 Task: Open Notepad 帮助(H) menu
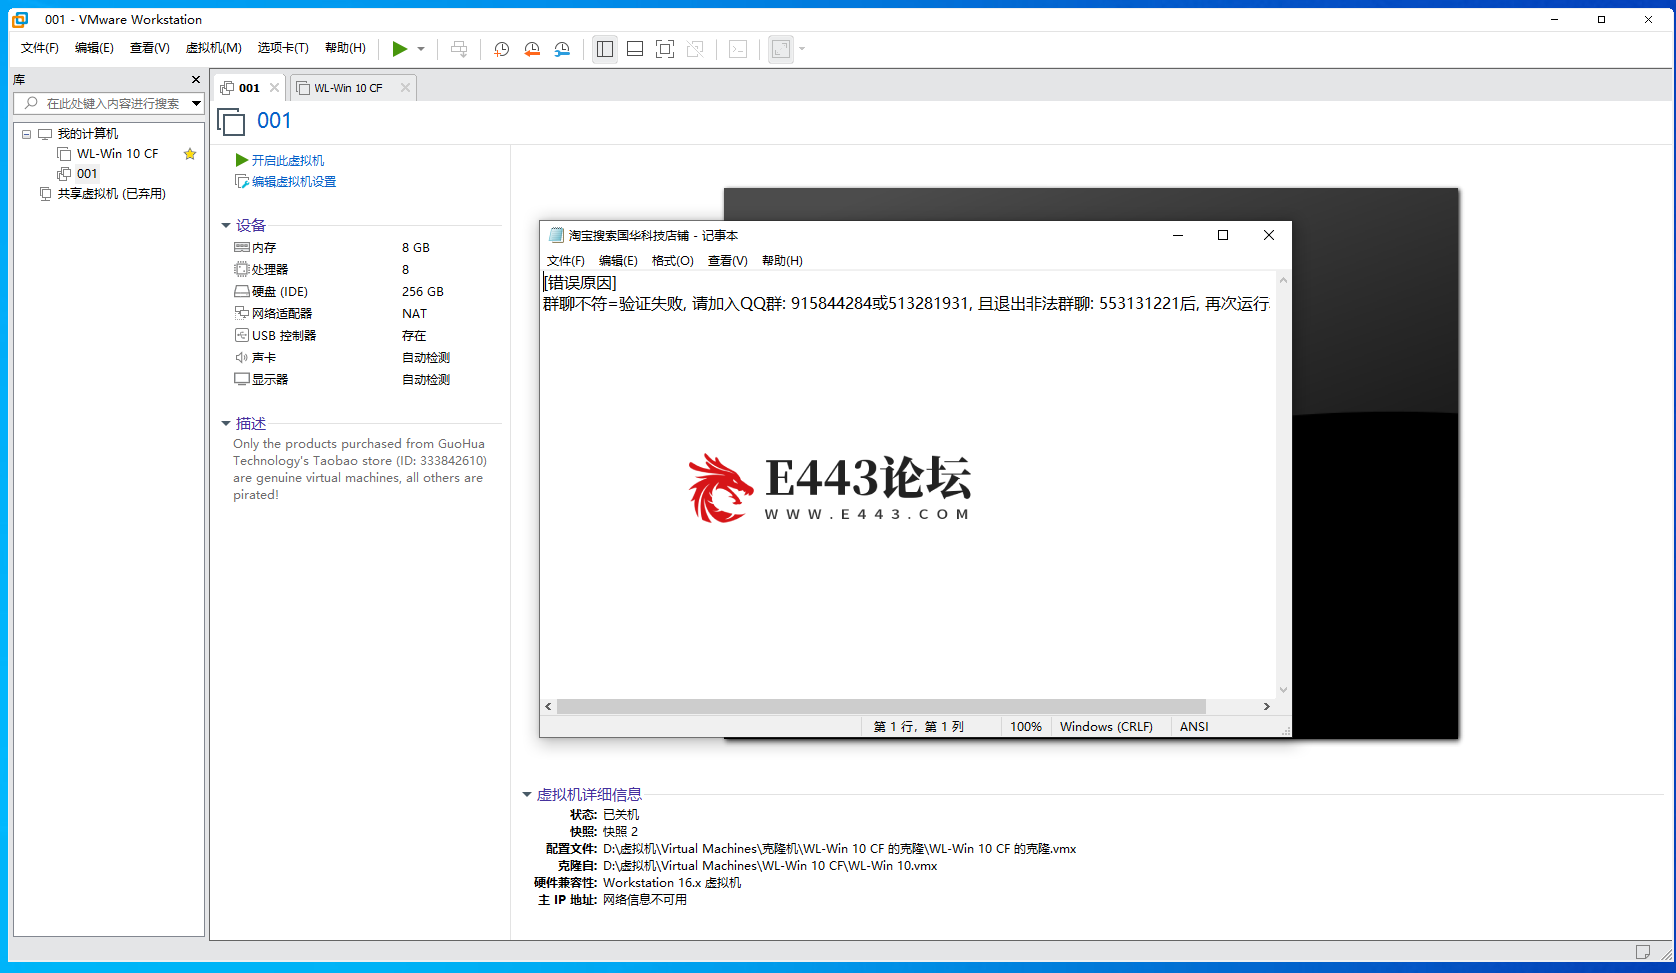point(782,261)
